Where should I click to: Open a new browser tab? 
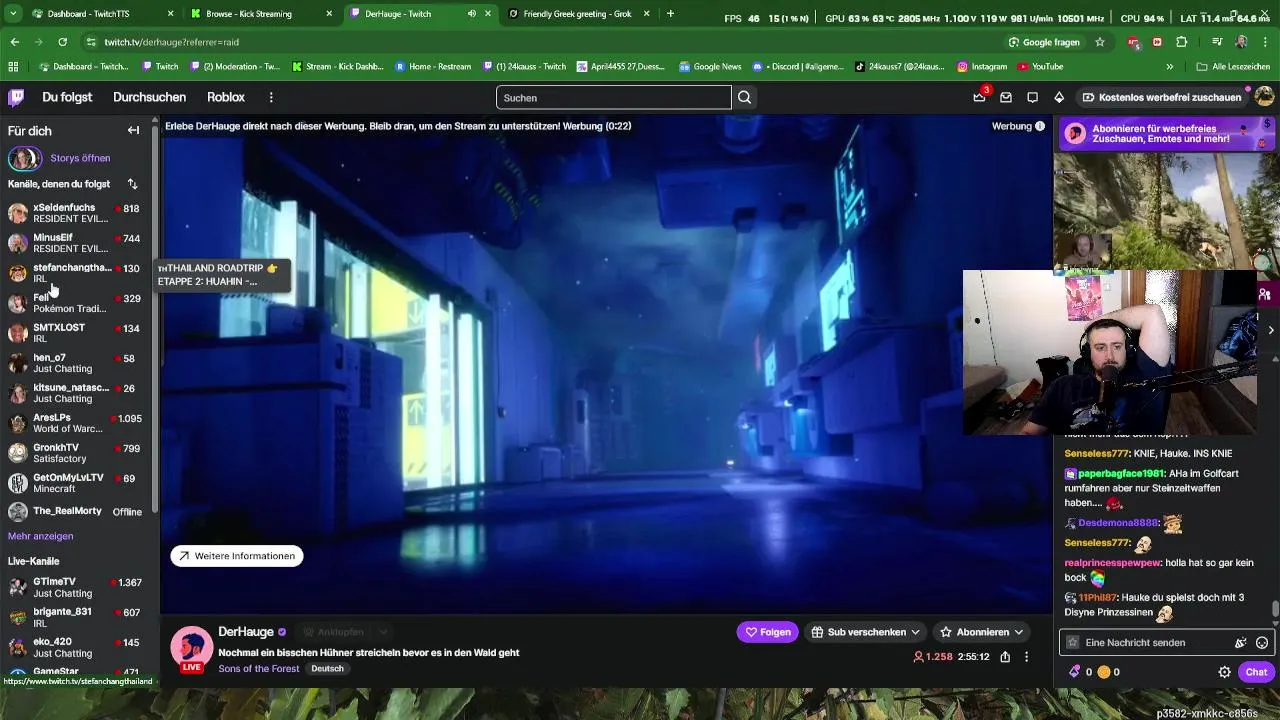coord(670,14)
